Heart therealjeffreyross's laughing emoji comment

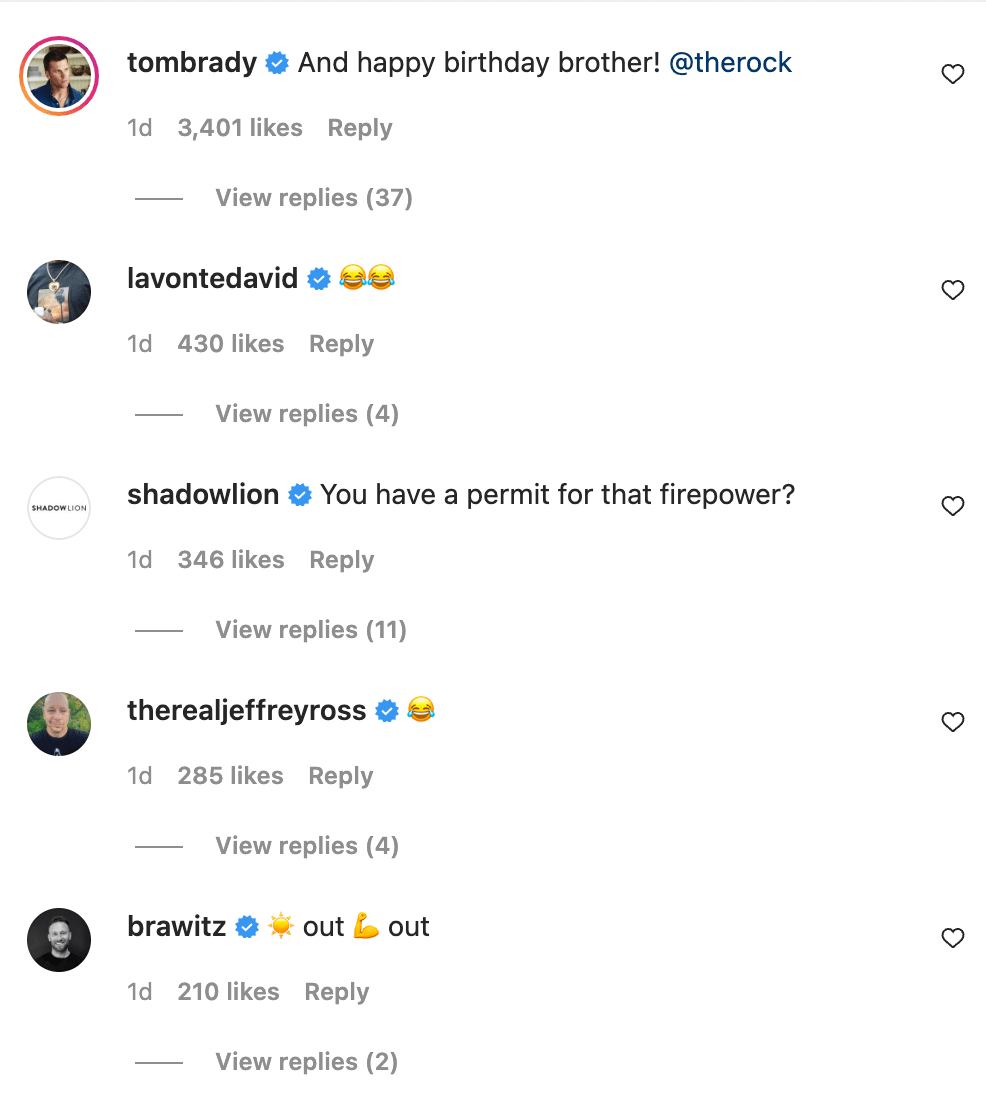[952, 722]
